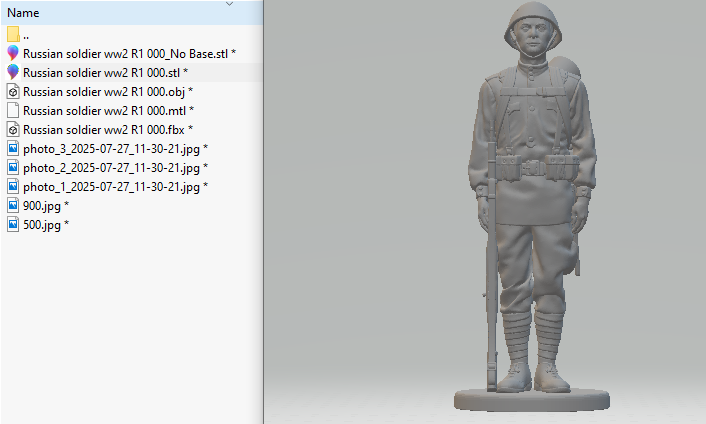
Task: Click the image icon next to 900.jpg
Action: click(x=13, y=205)
